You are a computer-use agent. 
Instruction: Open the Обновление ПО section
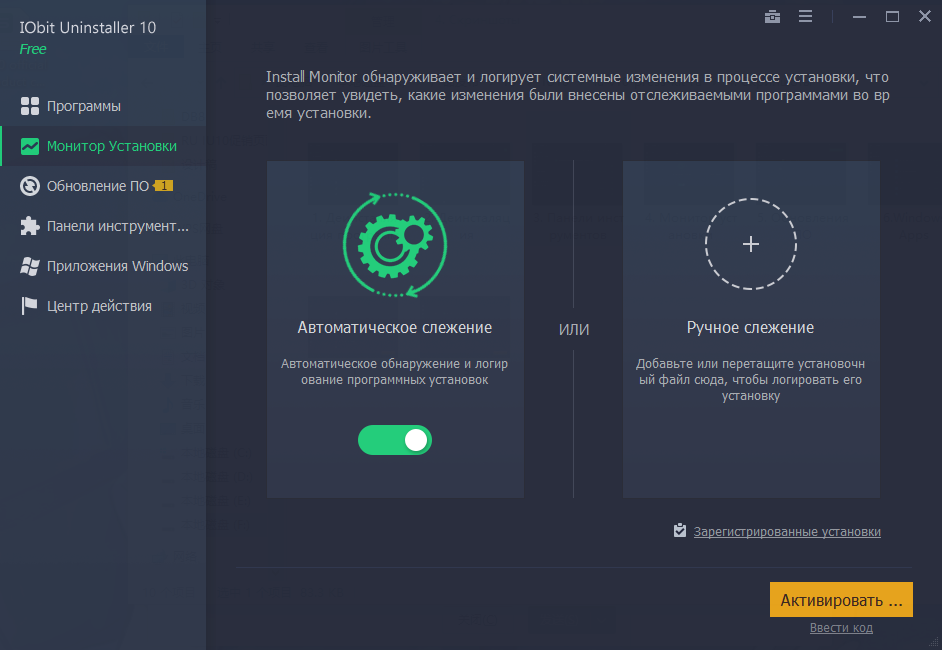pos(103,186)
